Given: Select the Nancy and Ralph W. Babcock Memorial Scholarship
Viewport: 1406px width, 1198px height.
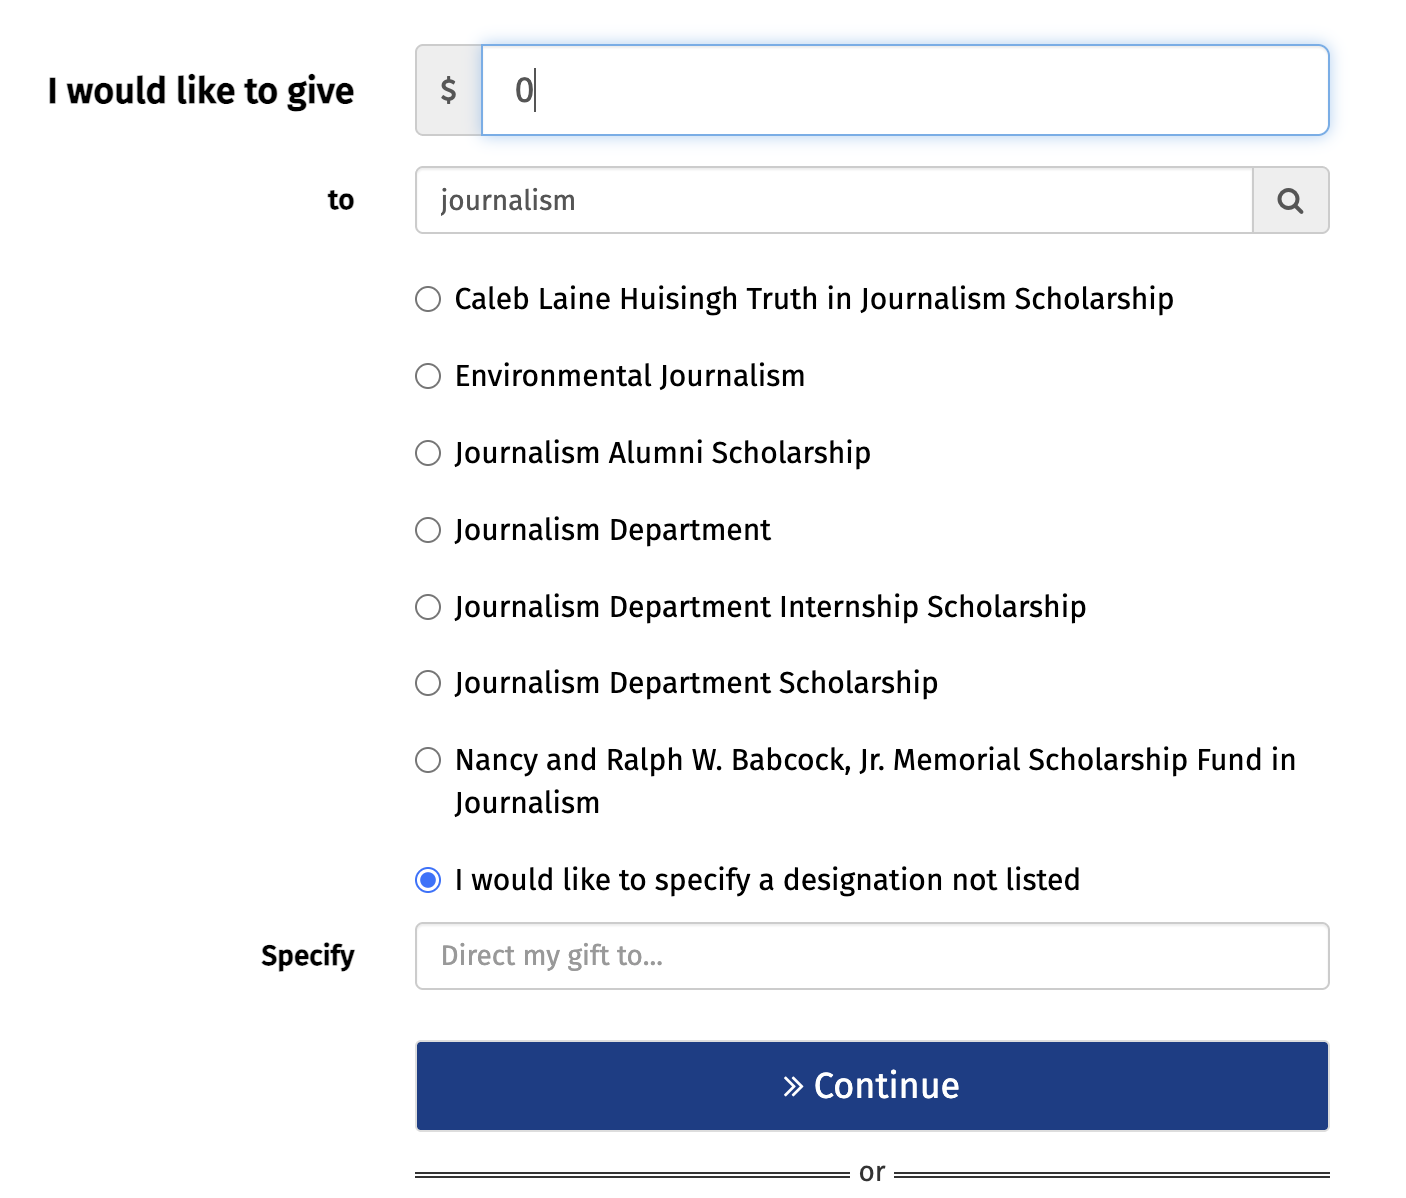Looking at the screenshot, I should [427, 760].
